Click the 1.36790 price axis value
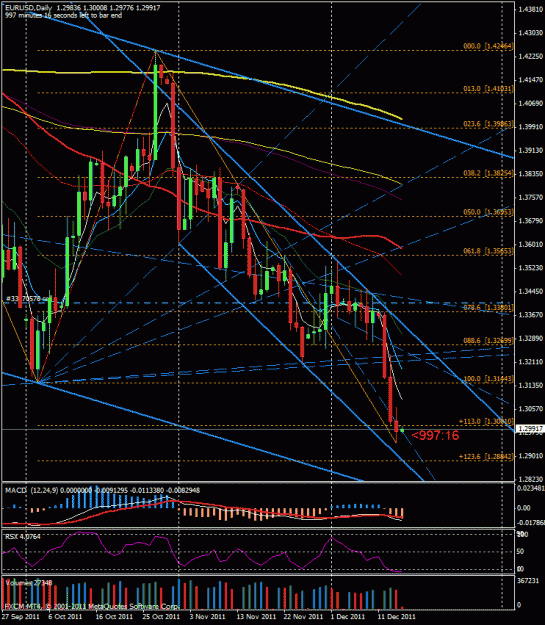The width and height of the screenshot is (545, 625). pyautogui.click(x=530, y=221)
